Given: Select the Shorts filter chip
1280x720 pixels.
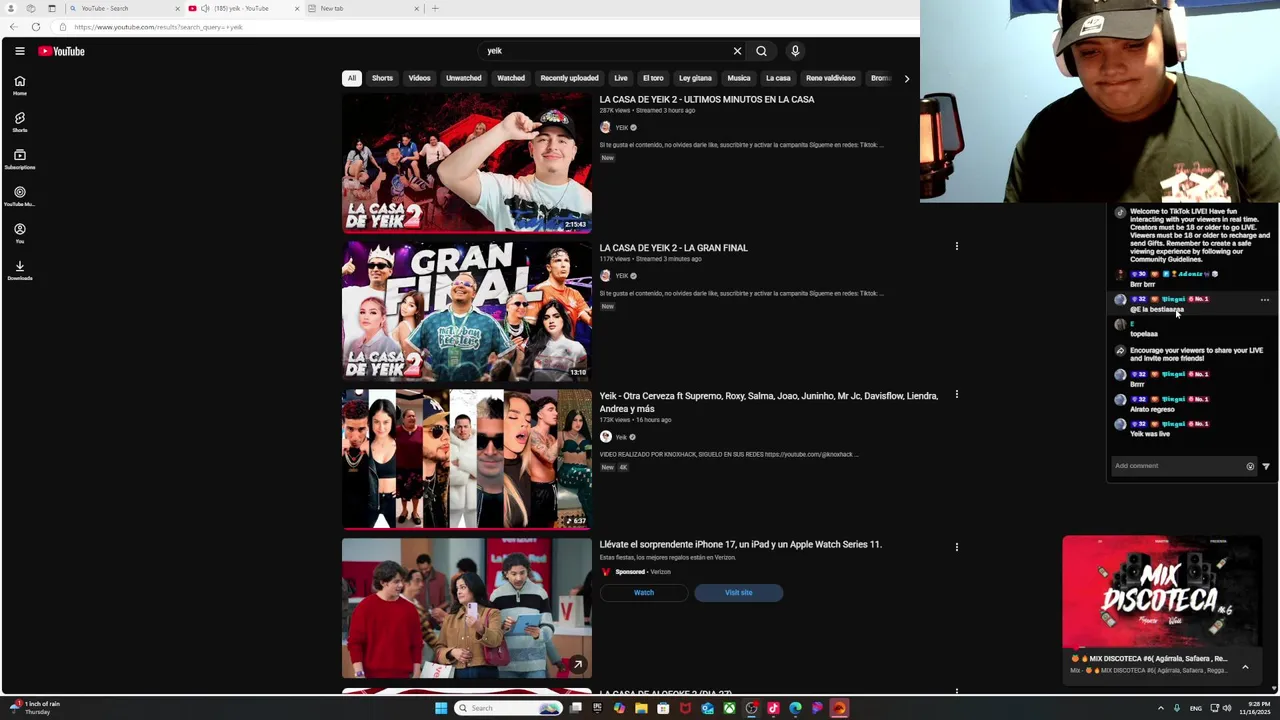Looking at the screenshot, I should click(x=382, y=78).
